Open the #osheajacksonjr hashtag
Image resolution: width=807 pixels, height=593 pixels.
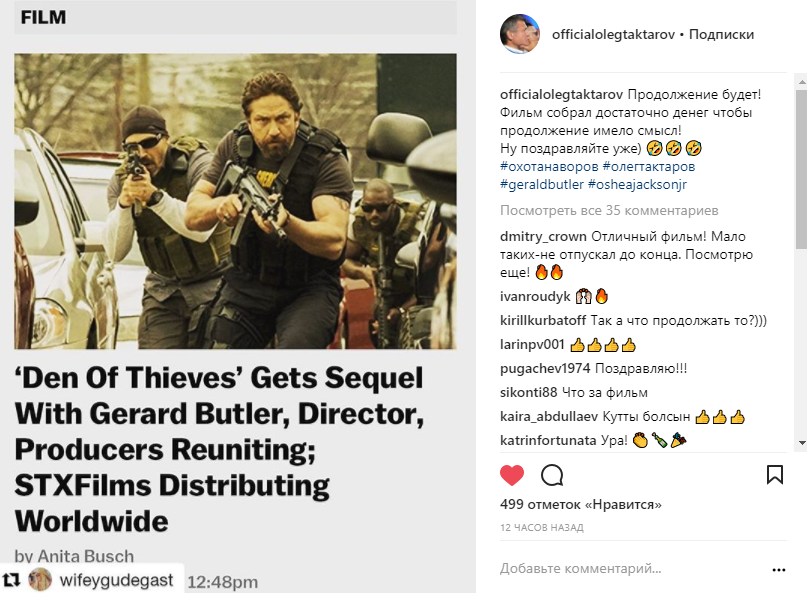point(637,184)
